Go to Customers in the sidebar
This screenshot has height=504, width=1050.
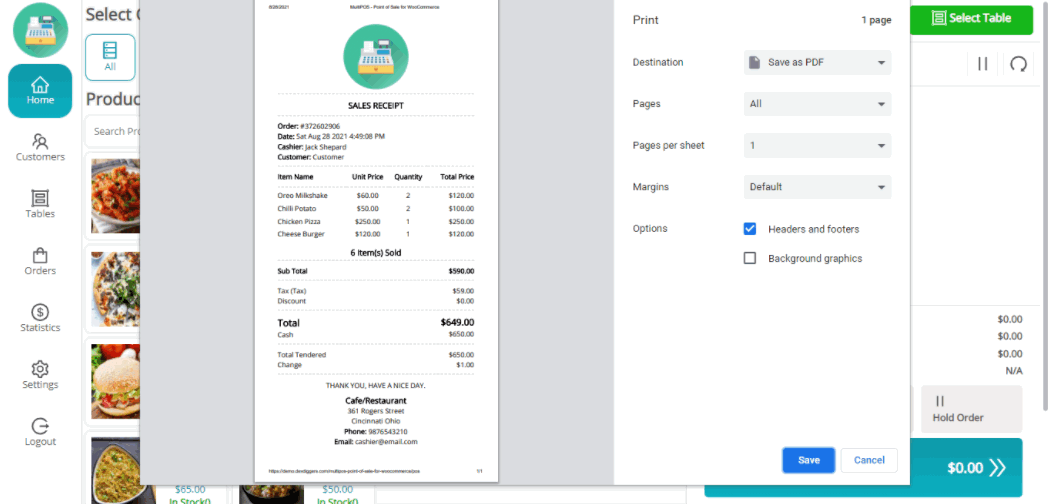(x=40, y=148)
